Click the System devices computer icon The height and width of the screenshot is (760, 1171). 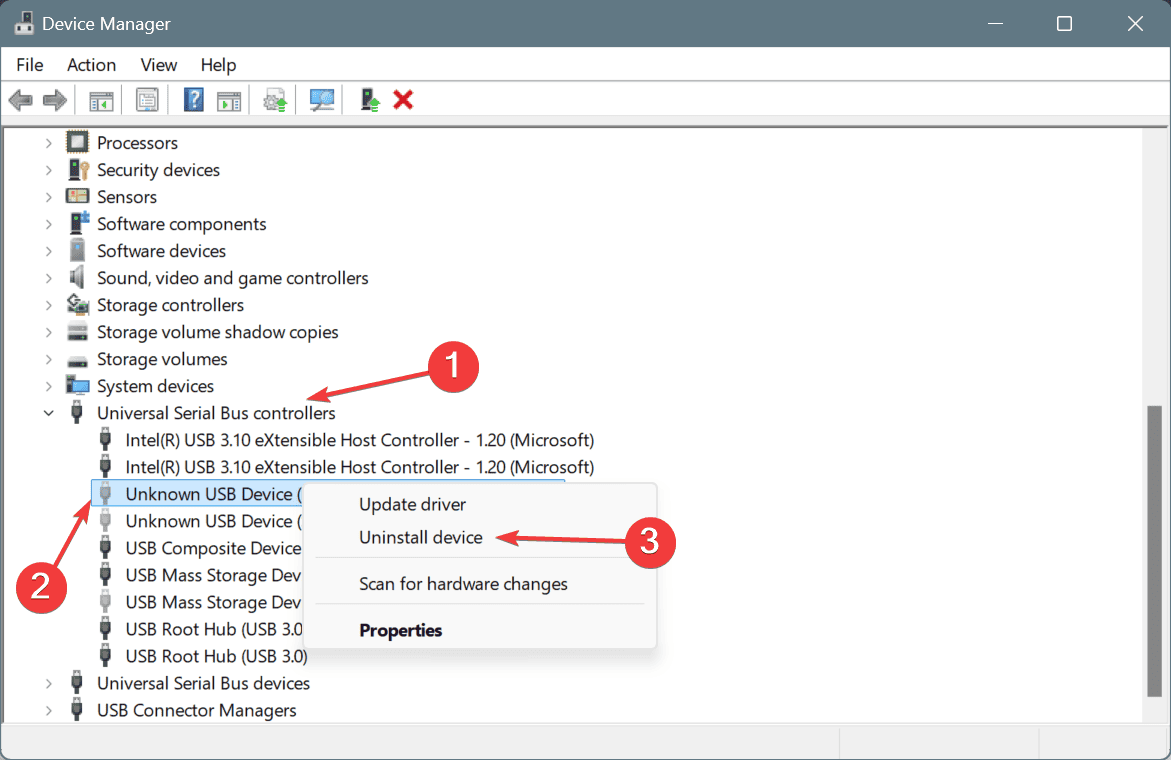click(x=77, y=385)
